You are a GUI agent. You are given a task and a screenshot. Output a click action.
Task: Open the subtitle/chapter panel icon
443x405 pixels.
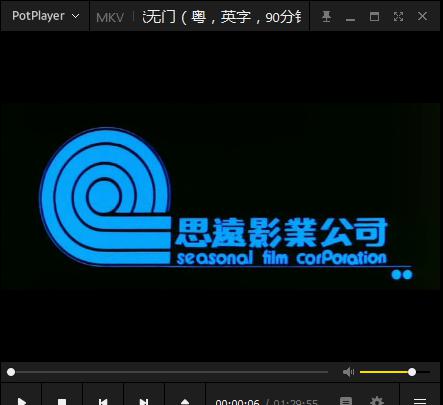pos(346,400)
